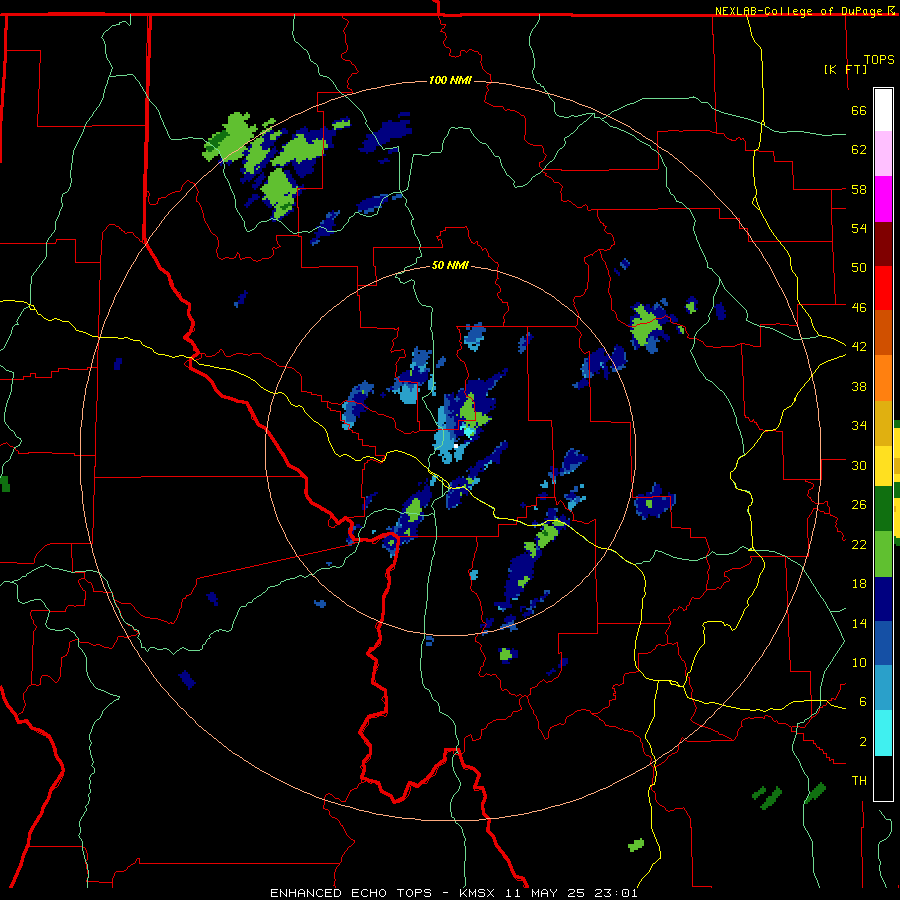Click the white swatch at legend top
The image size is (900, 900).
point(883,110)
